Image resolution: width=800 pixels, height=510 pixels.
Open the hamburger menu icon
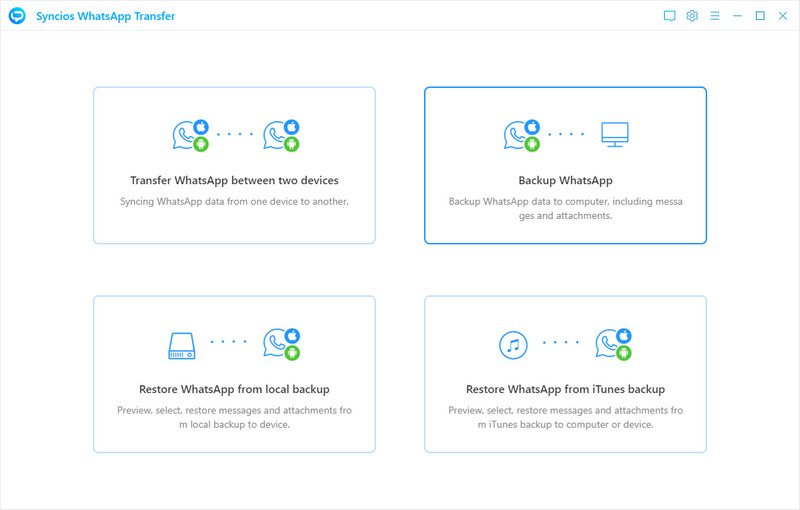pos(715,16)
